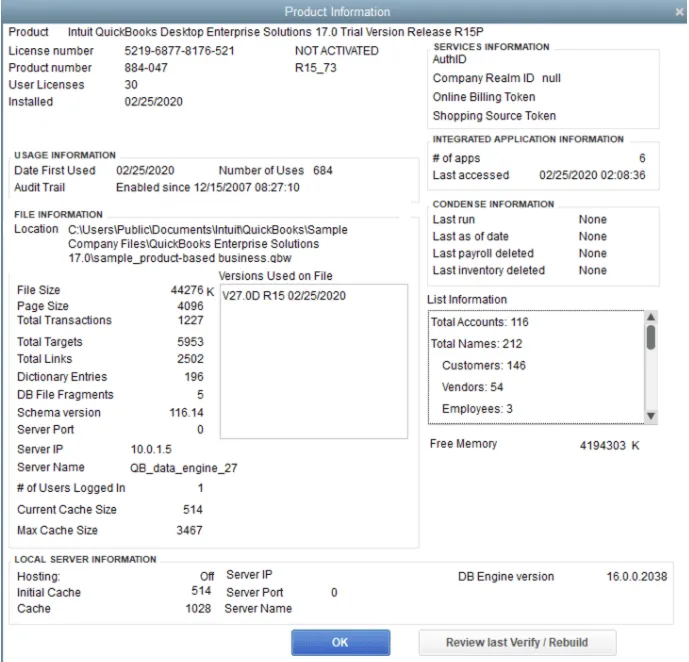Viewport: 689px width, 662px height.
Task: Select the Total Names: 212 row
Action: point(476,344)
